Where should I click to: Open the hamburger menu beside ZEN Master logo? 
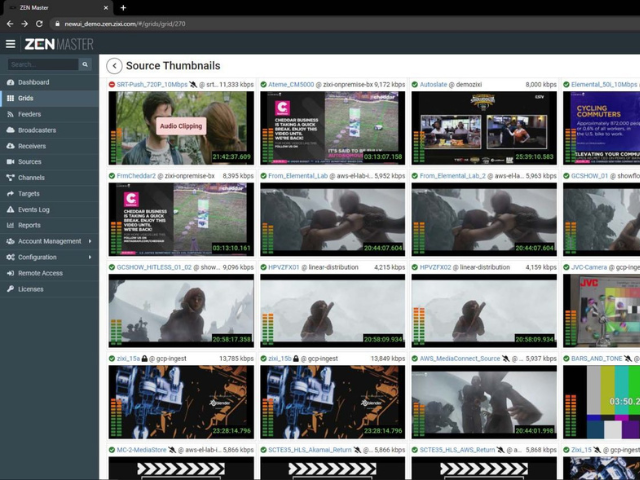click(x=11, y=44)
